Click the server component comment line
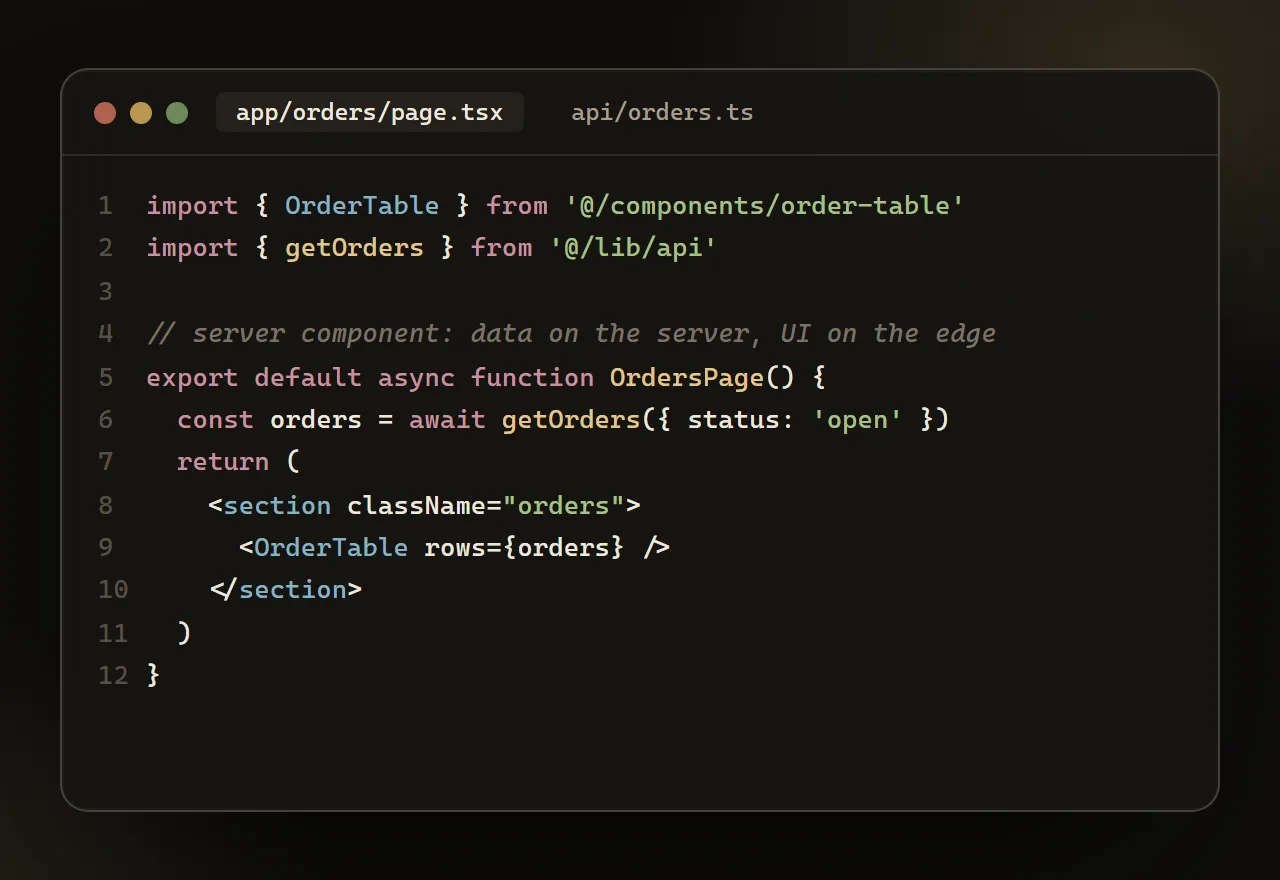Image resolution: width=1280 pixels, height=880 pixels. tap(571, 334)
